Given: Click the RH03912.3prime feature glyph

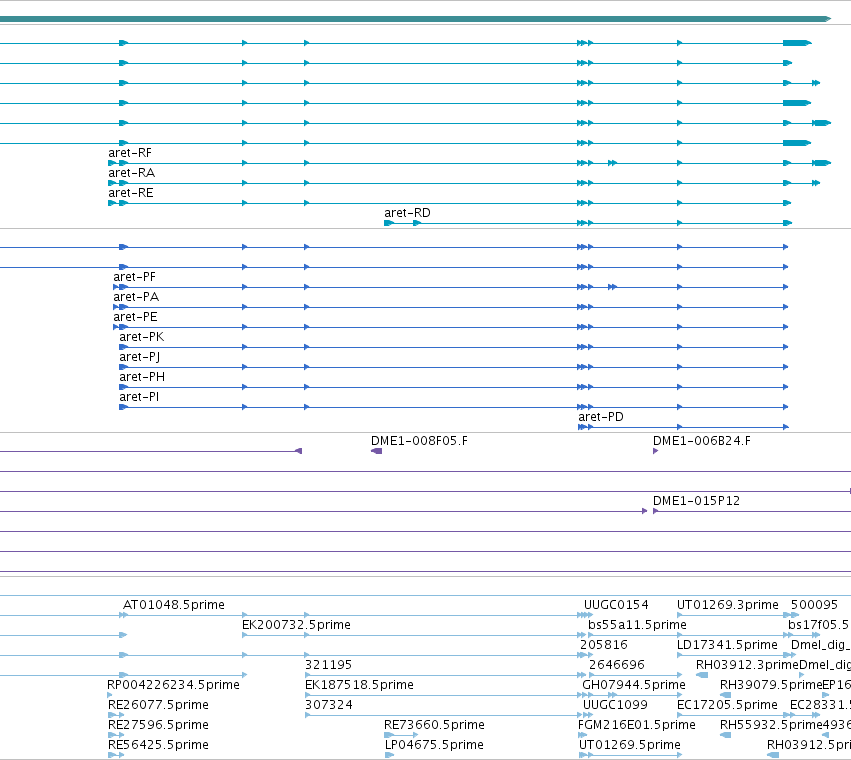Looking at the screenshot, I should point(702,675).
